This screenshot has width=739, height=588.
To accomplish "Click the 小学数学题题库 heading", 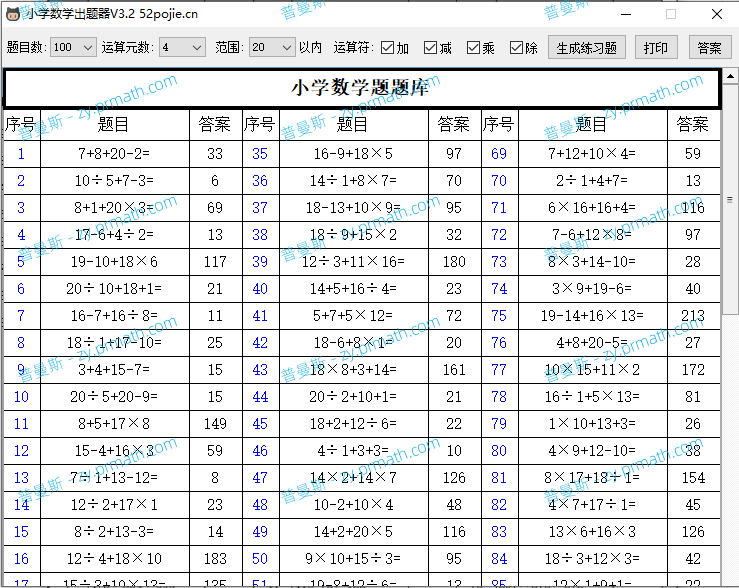I will pos(360,87).
